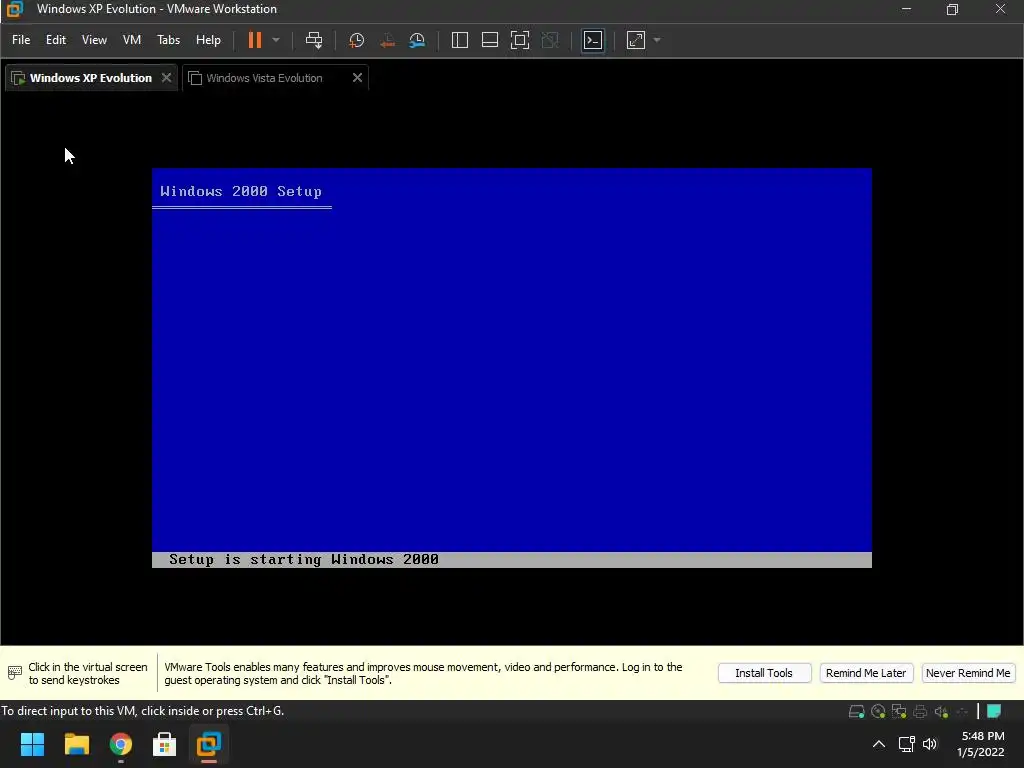The height and width of the screenshot is (768, 1024).
Task: Click the CD/DVD drive status icon
Action: point(878,711)
